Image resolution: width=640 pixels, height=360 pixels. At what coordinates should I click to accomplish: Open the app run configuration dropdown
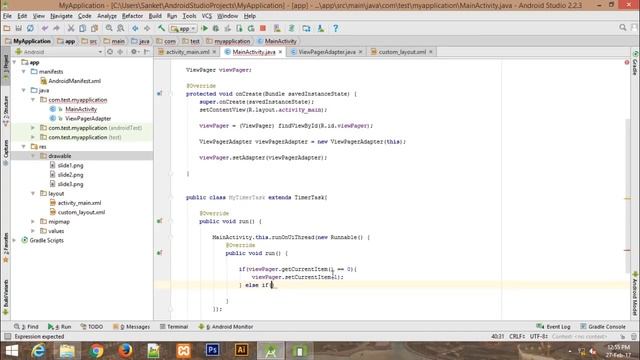(183, 29)
